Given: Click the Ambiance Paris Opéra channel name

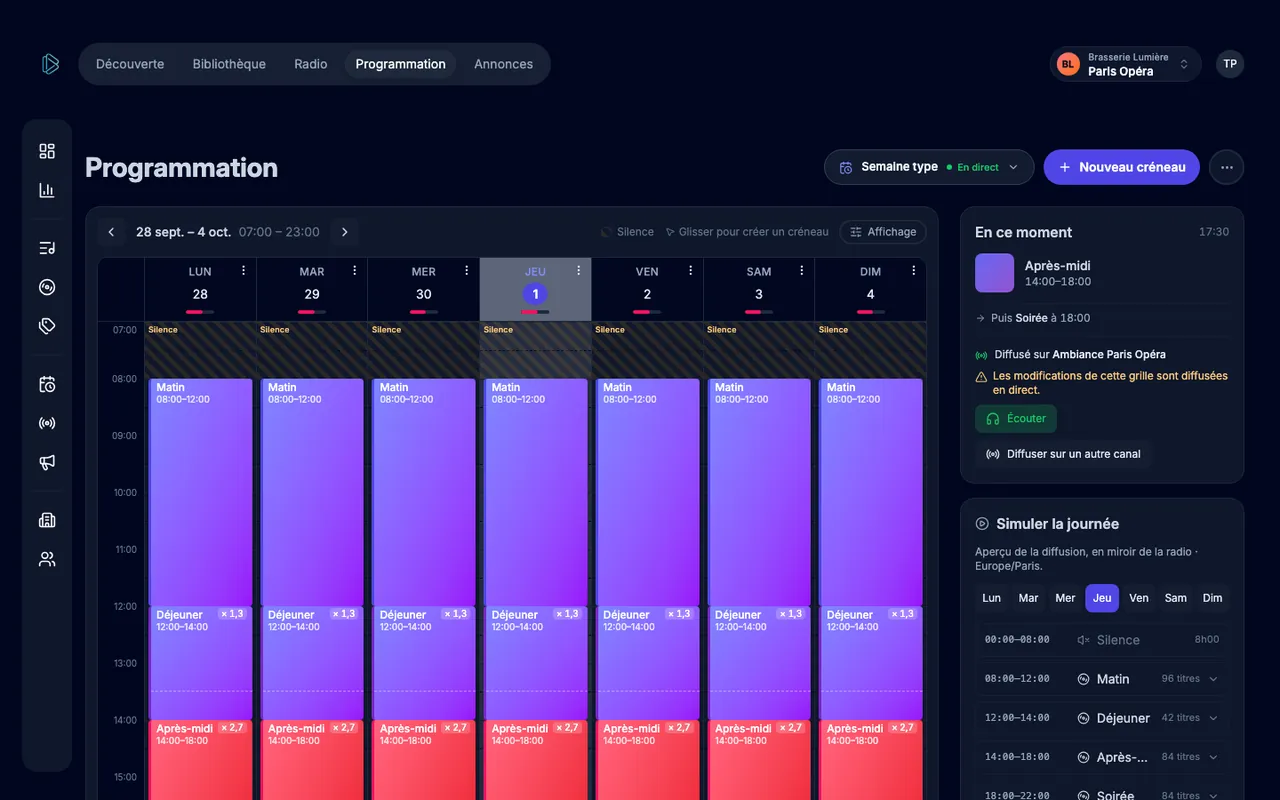Looking at the screenshot, I should coord(1109,354).
